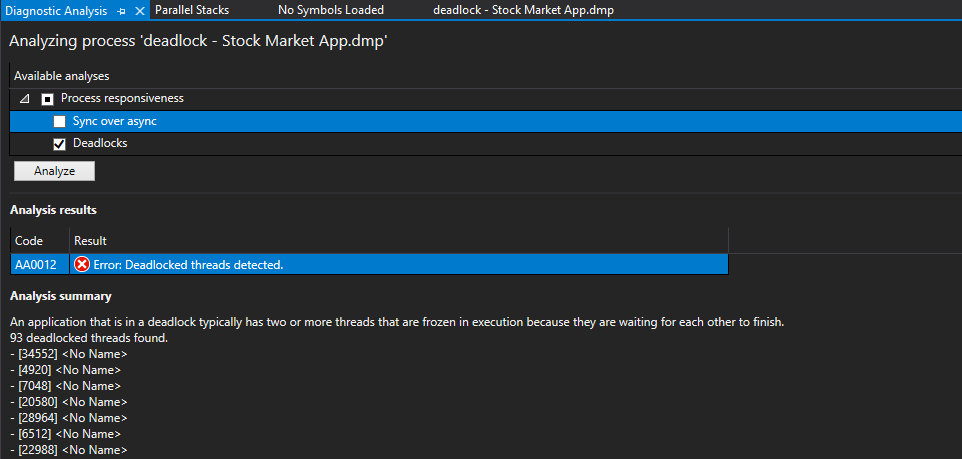Select the AA0012 code cell
Image resolution: width=962 pixels, height=459 pixels.
[x=40, y=264]
